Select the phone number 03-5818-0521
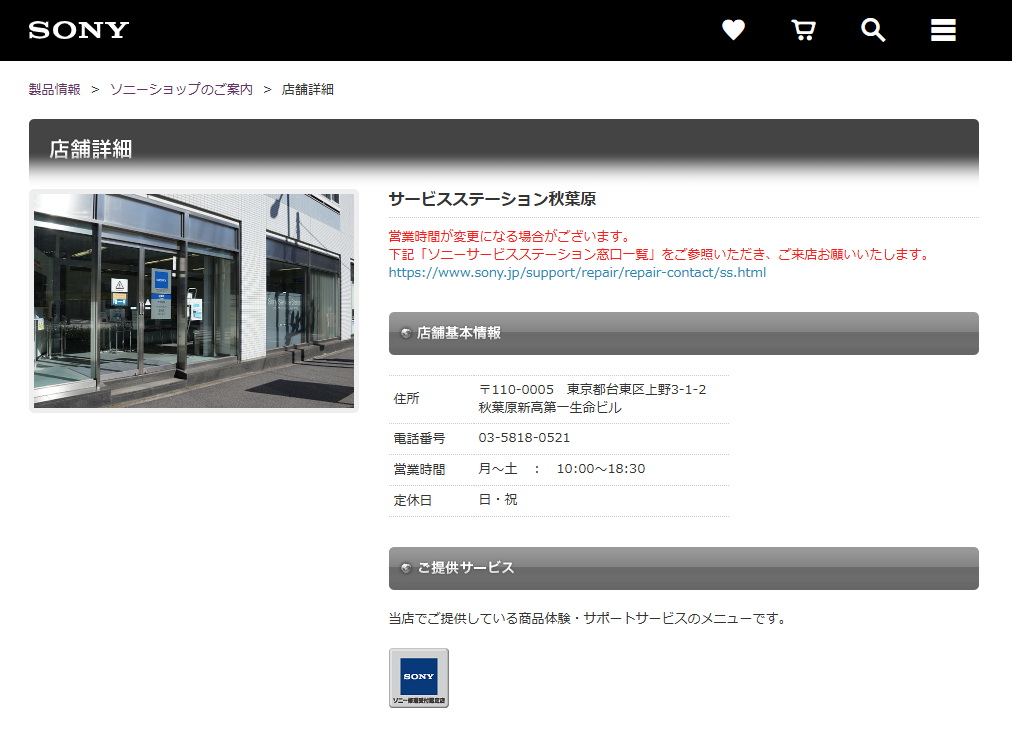 tap(524, 438)
